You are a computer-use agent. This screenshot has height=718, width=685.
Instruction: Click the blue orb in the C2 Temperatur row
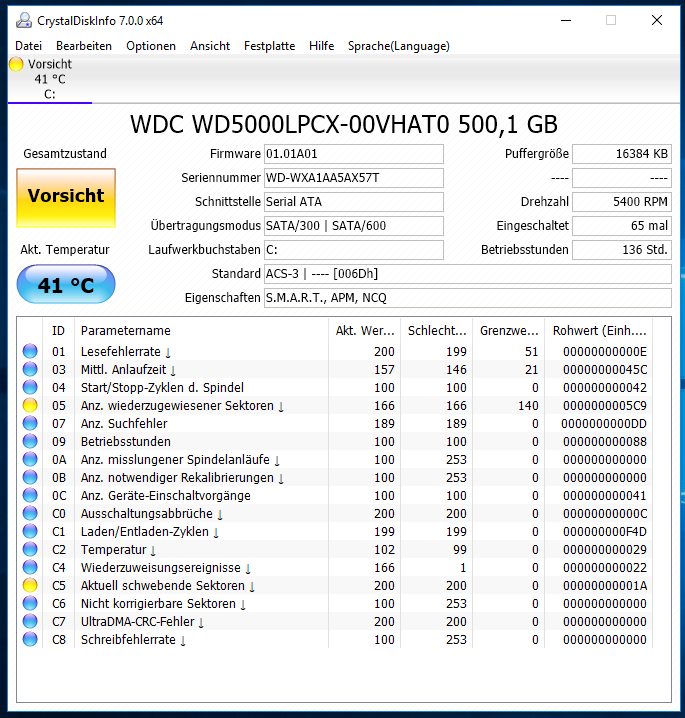pos(30,549)
